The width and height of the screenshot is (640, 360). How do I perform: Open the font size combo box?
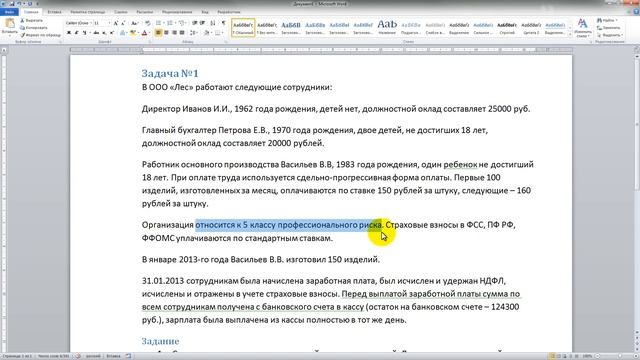pos(102,23)
